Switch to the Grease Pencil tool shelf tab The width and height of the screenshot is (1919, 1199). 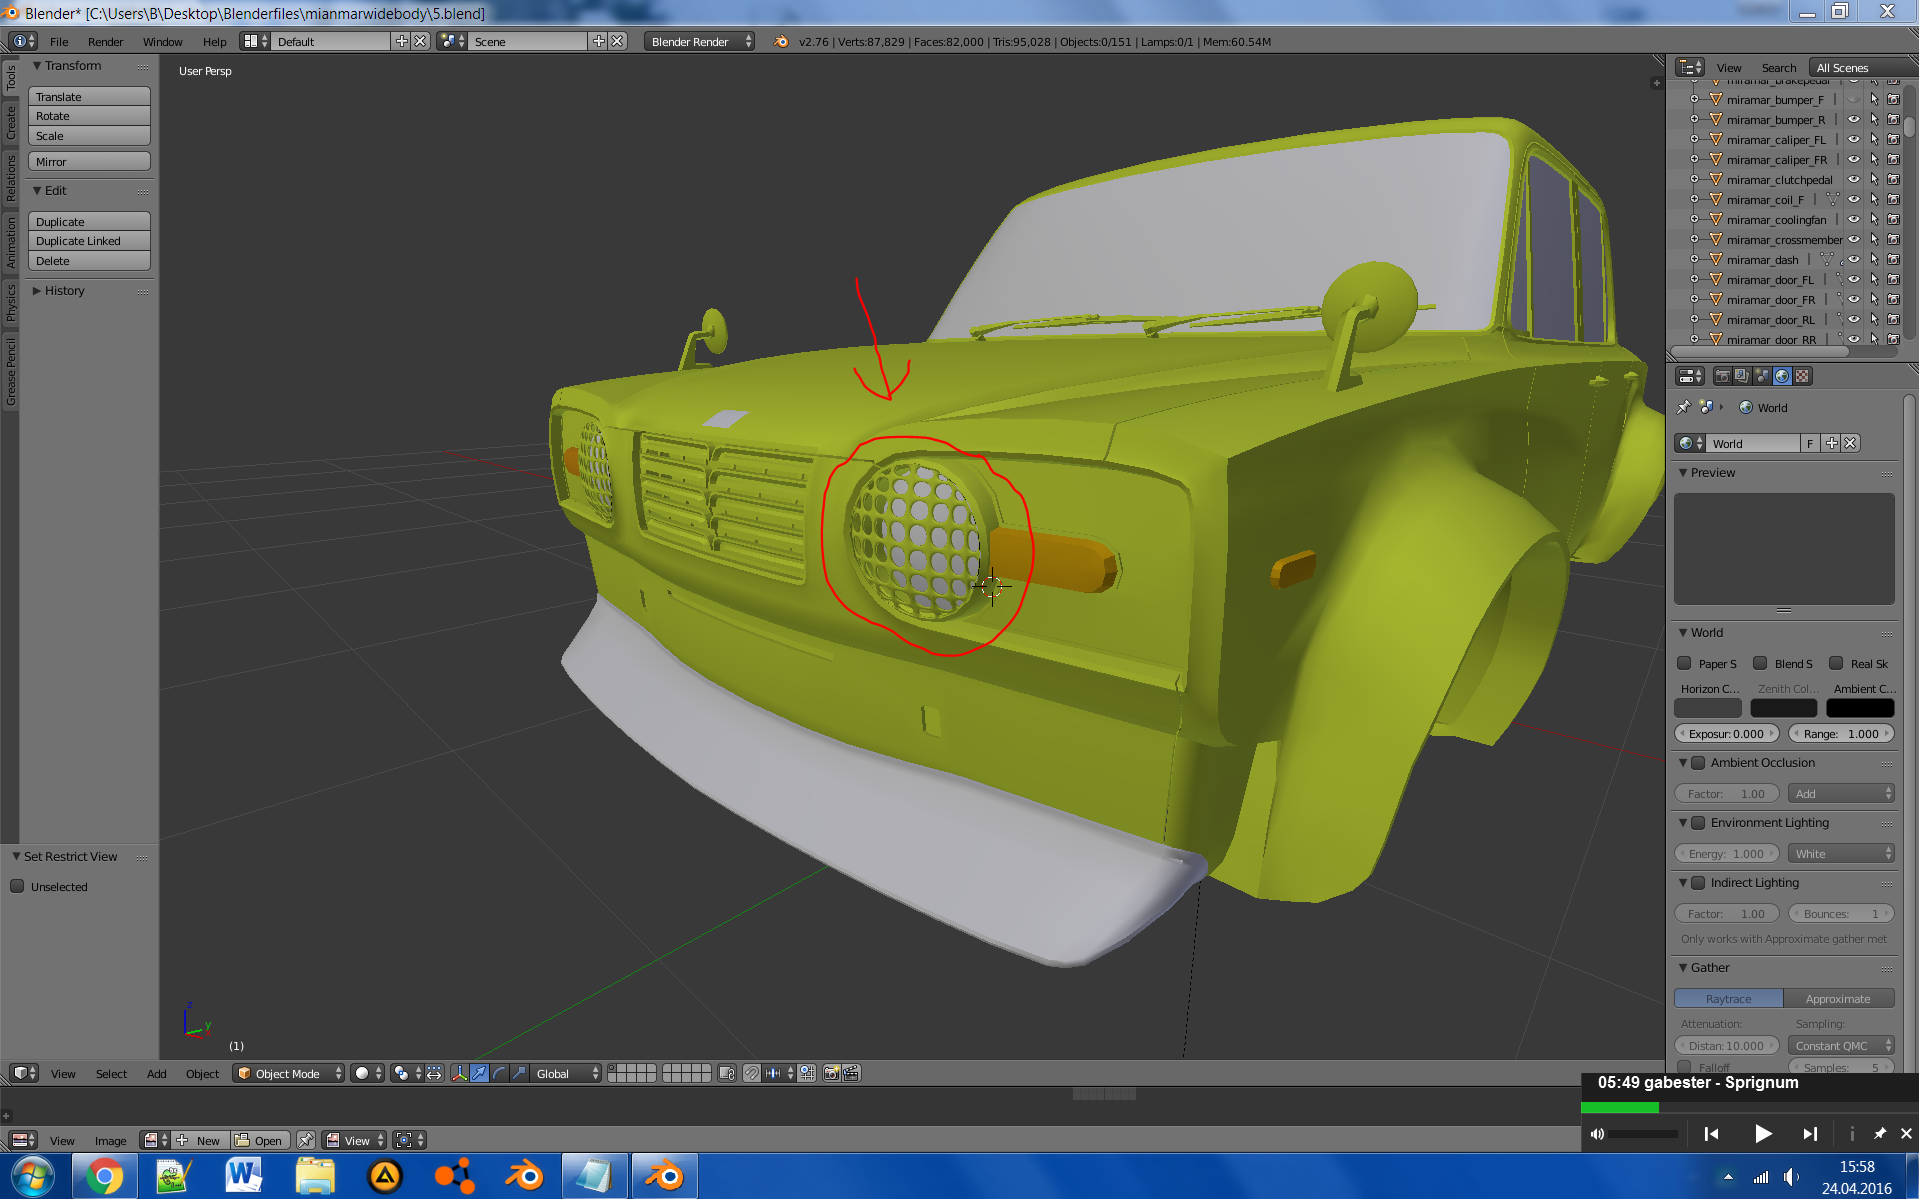pyautogui.click(x=10, y=372)
